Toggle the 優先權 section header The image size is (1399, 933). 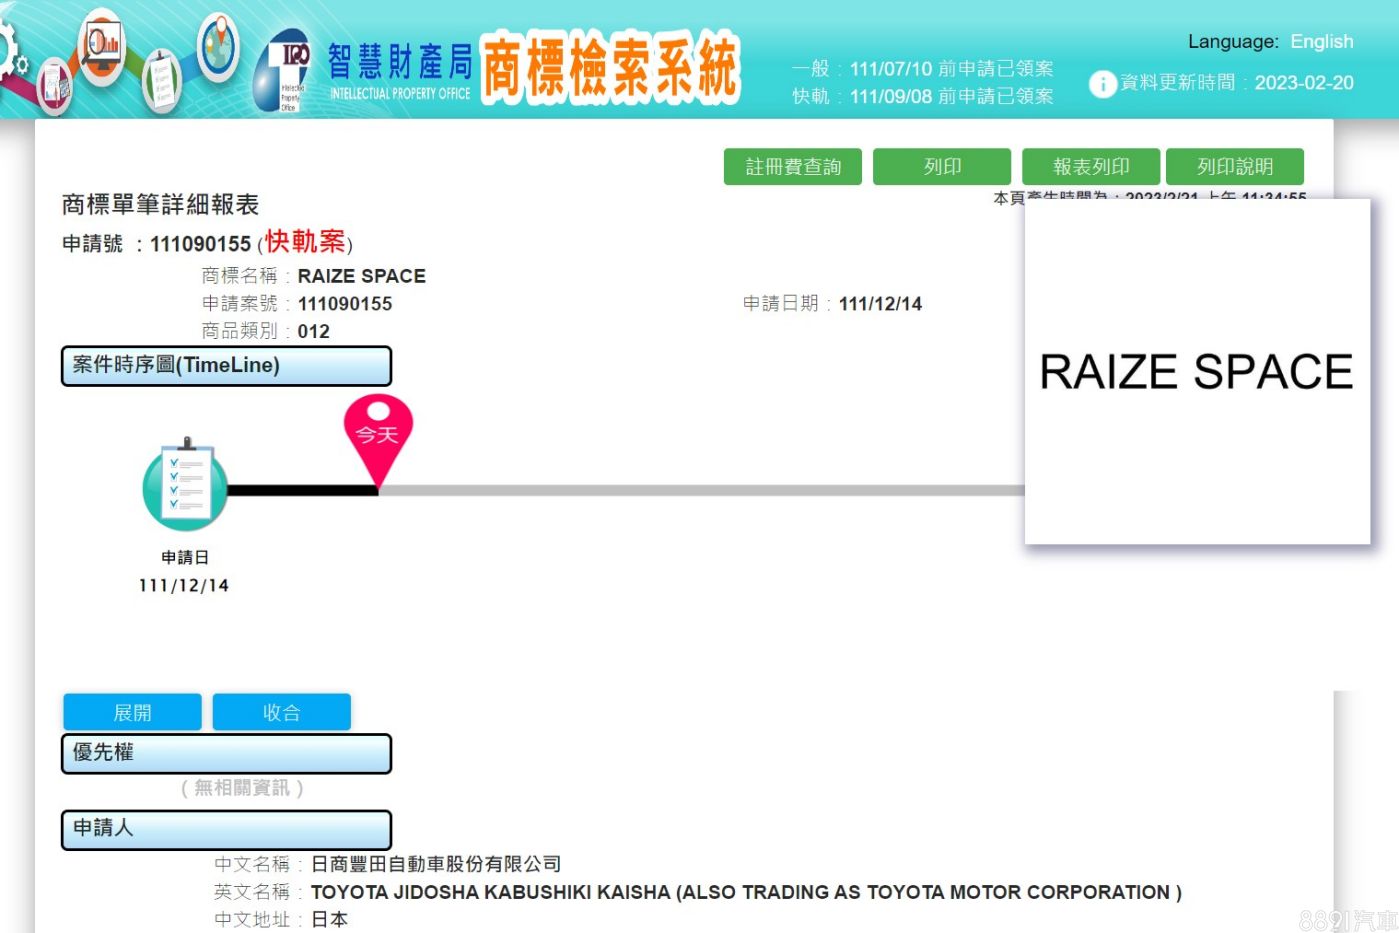226,753
